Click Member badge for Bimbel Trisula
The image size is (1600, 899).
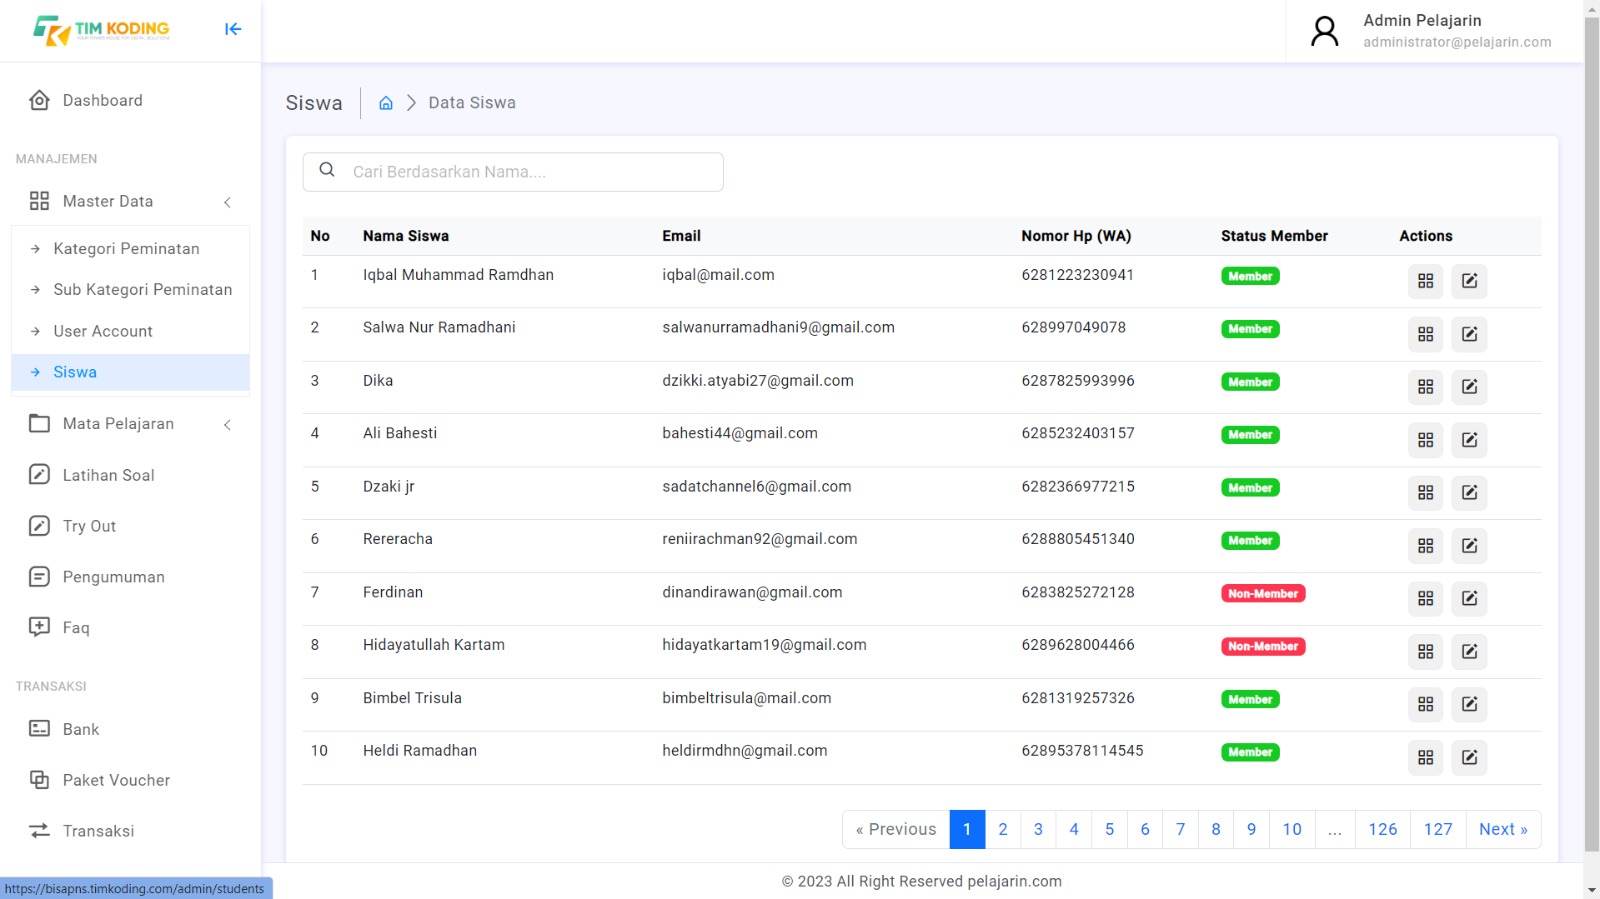[x=1250, y=699]
